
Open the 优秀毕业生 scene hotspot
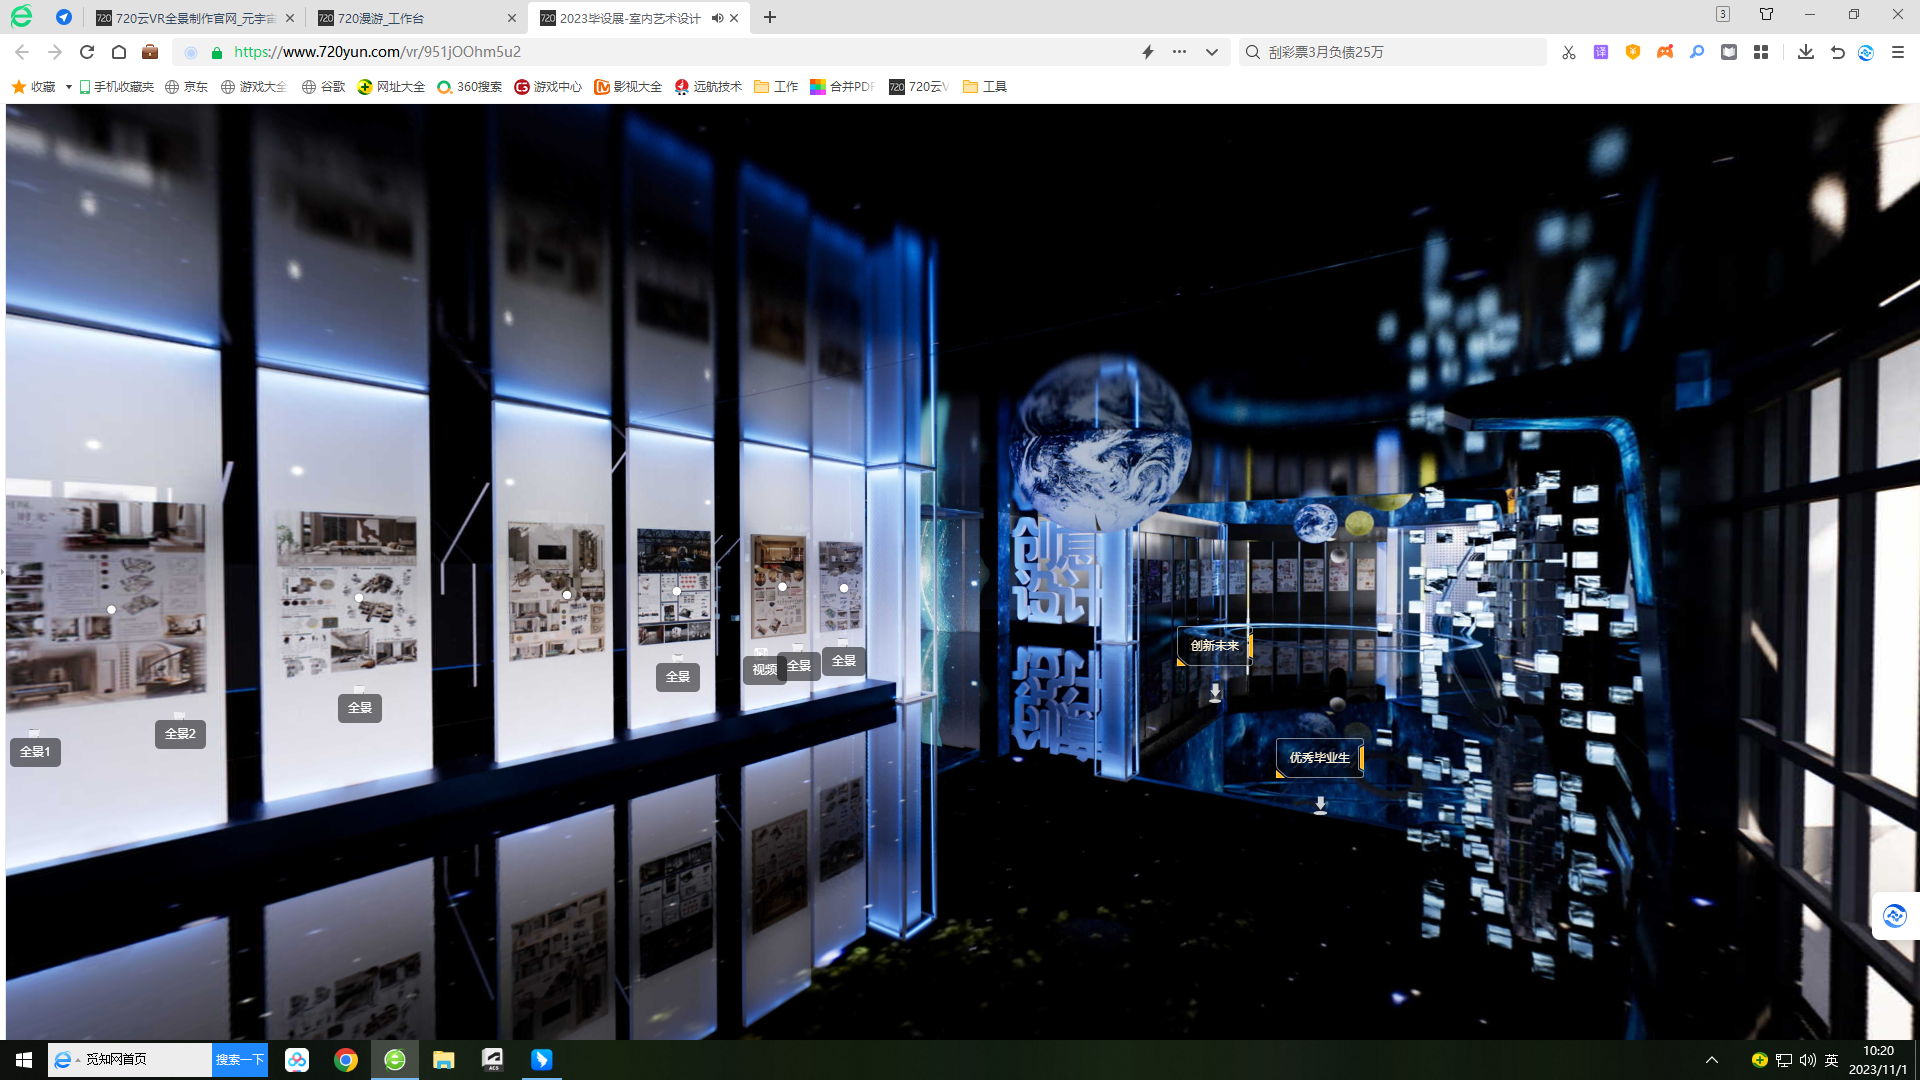pos(1319,758)
